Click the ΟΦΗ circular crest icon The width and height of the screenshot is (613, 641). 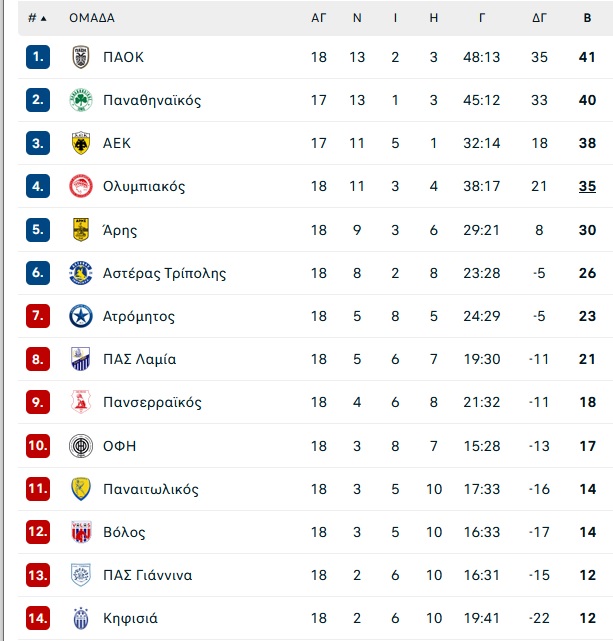pos(81,446)
